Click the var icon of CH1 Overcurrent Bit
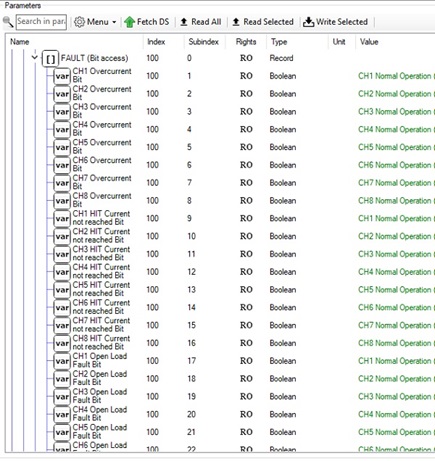435x461 pixels. [62, 76]
